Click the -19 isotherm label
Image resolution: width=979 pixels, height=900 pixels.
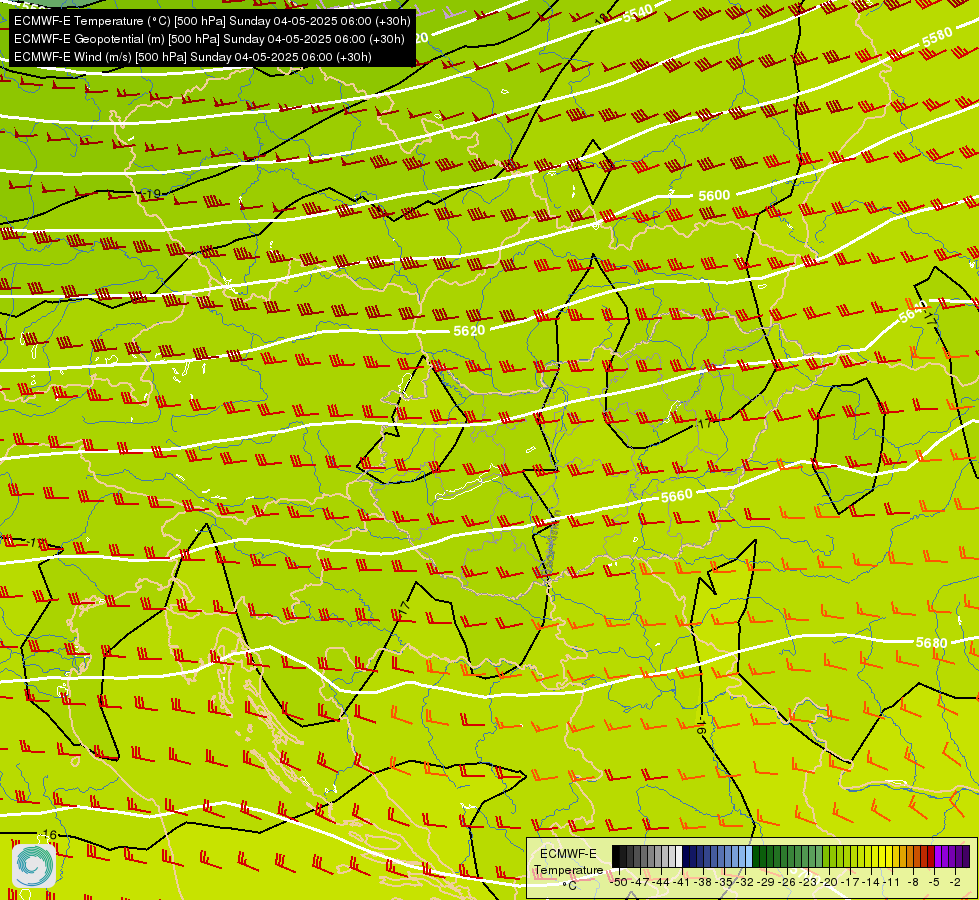click(x=151, y=194)
